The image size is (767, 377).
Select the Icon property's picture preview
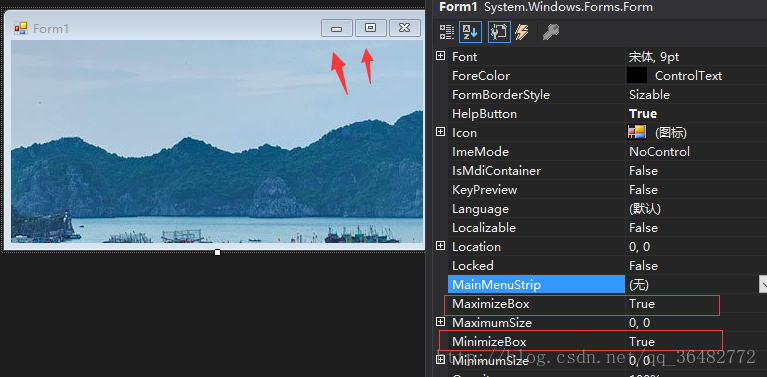tap(637, 133)
